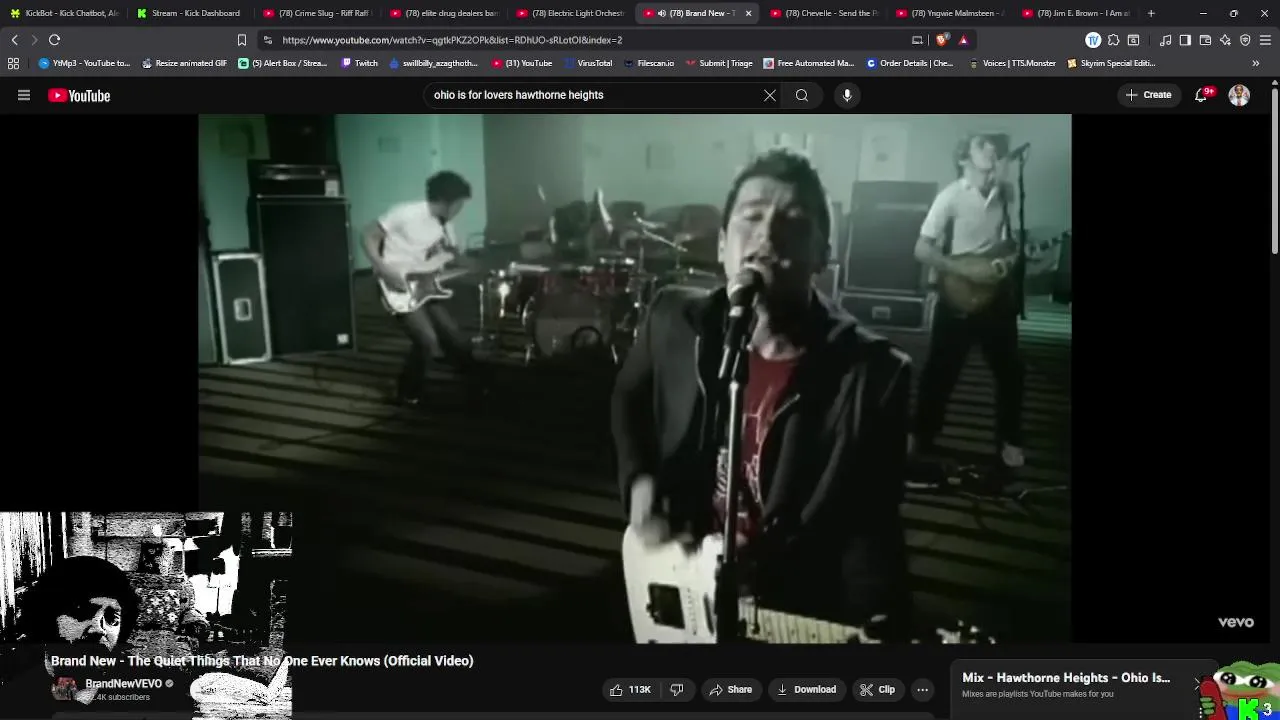This screenshot has width=1280, height=720.
Task: Share the video
Action: pos(730,689)
